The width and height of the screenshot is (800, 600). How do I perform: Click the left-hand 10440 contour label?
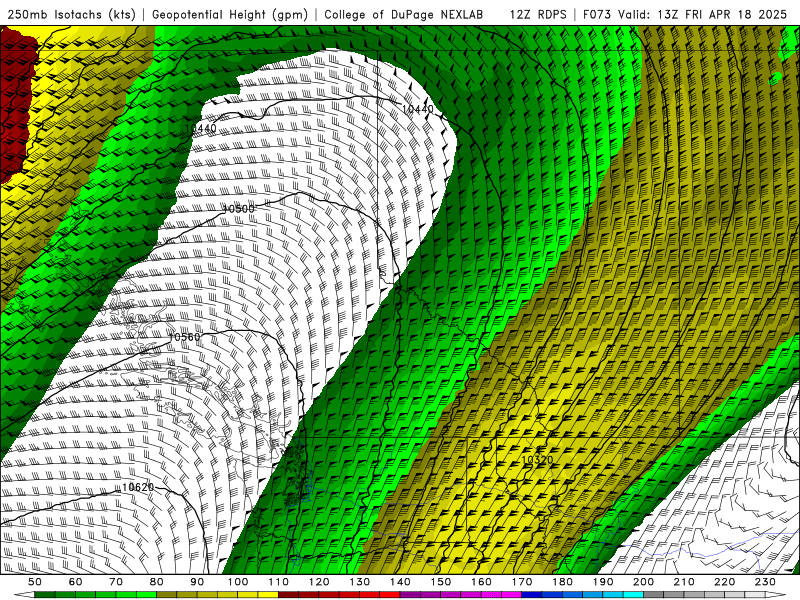(201, 128)
